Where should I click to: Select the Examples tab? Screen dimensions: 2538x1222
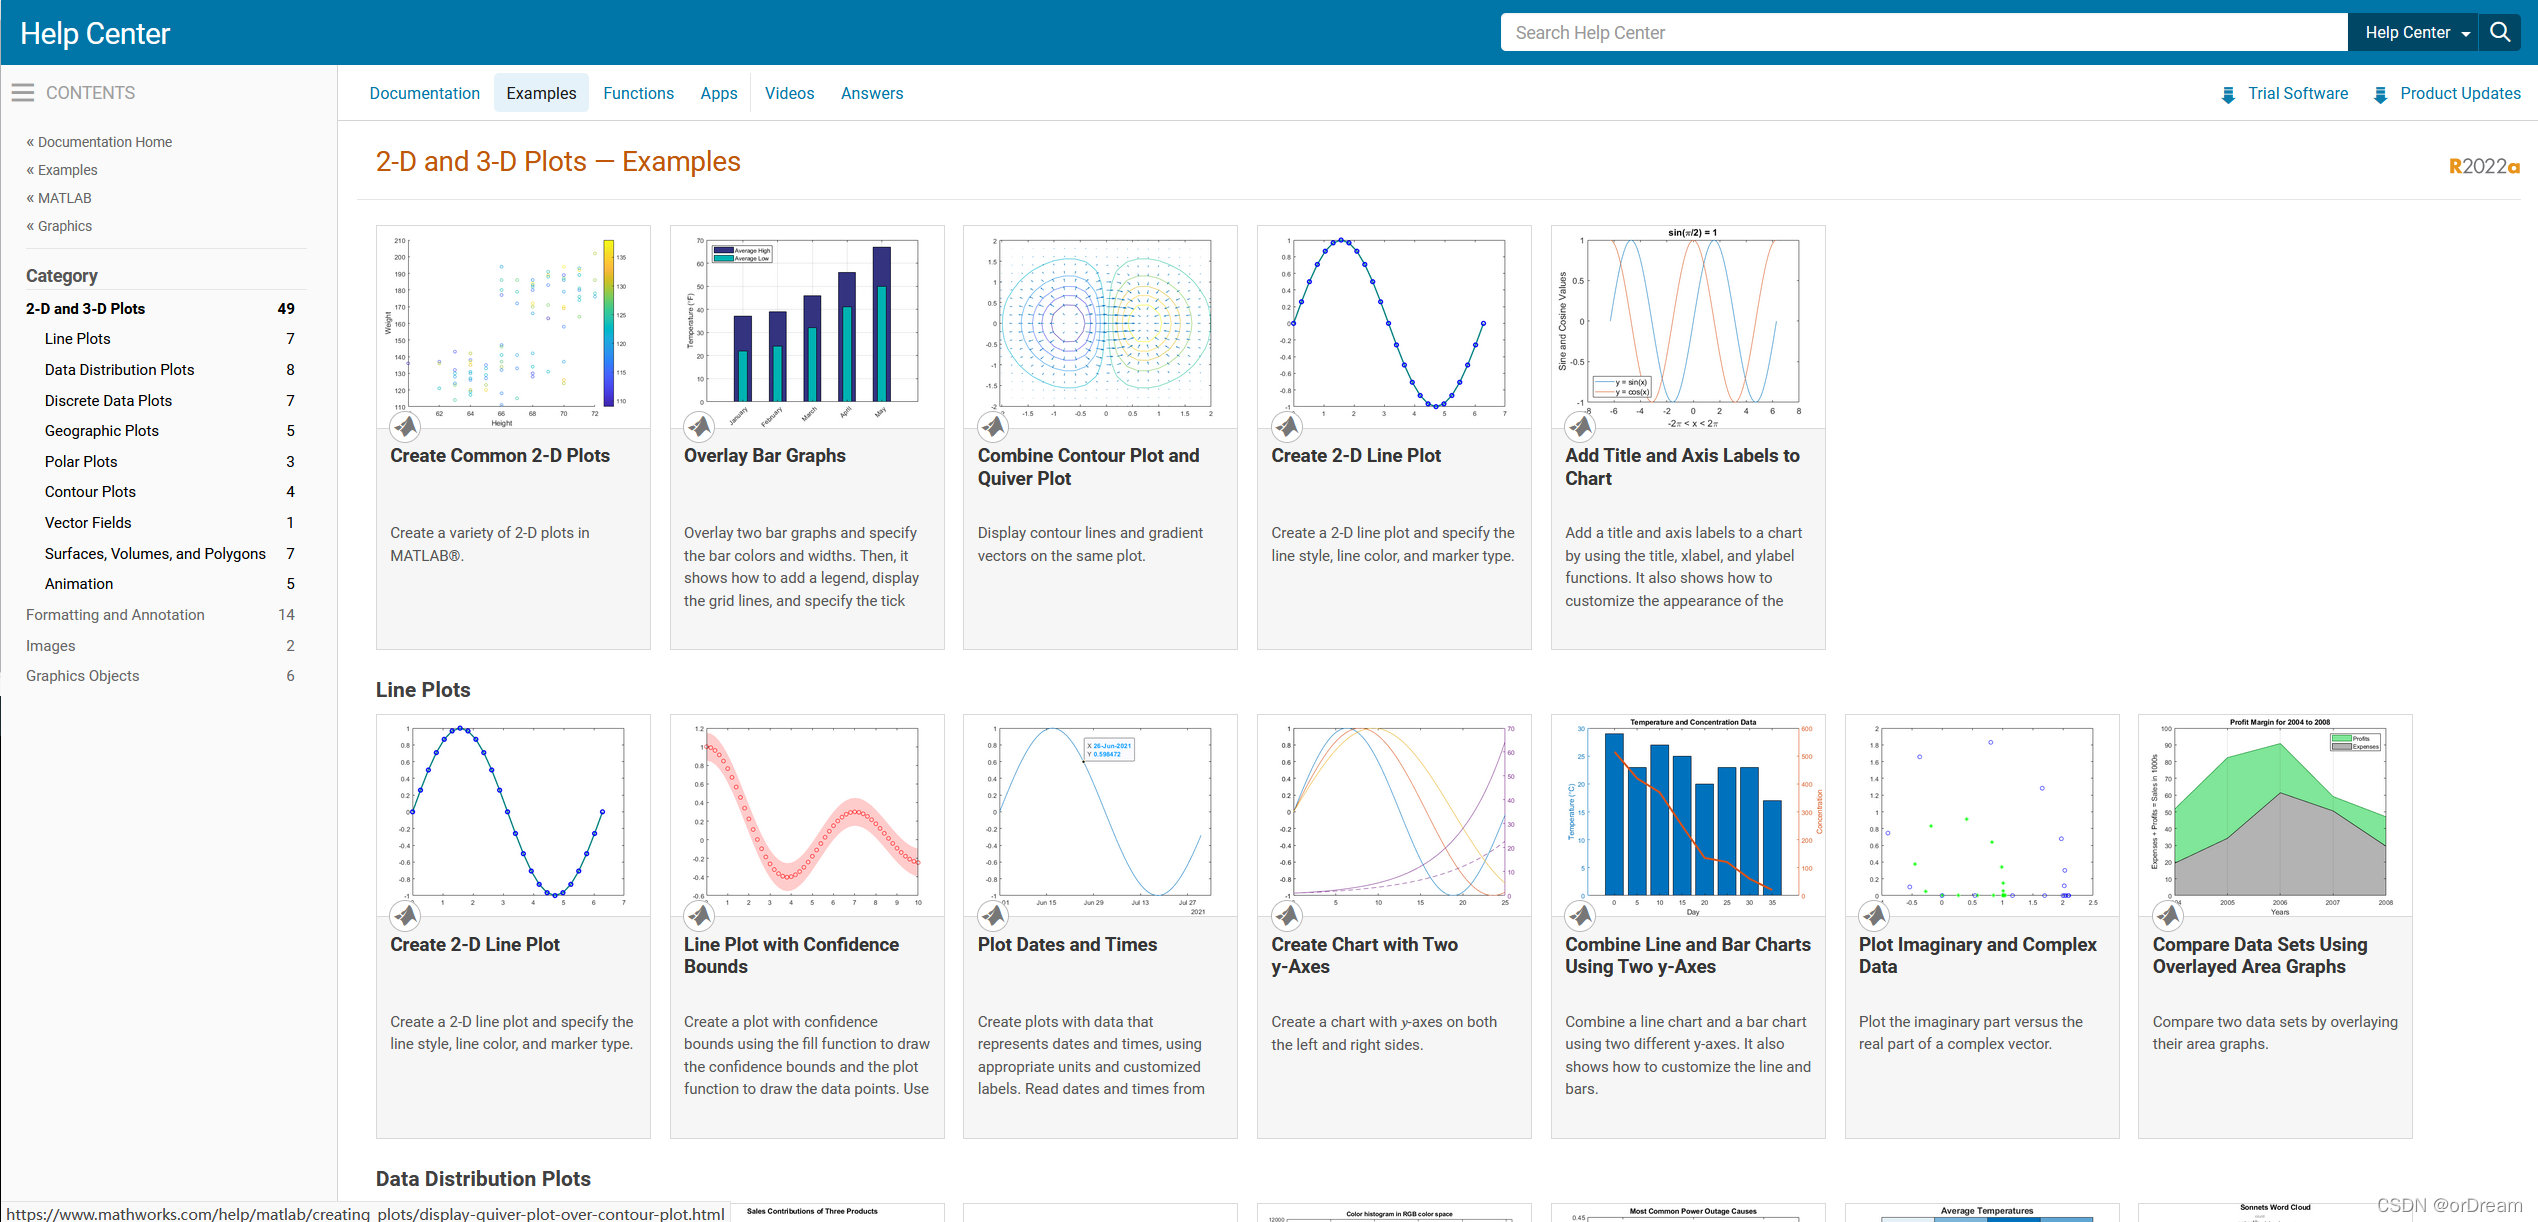pyautogui.click(x=542, y=94)
